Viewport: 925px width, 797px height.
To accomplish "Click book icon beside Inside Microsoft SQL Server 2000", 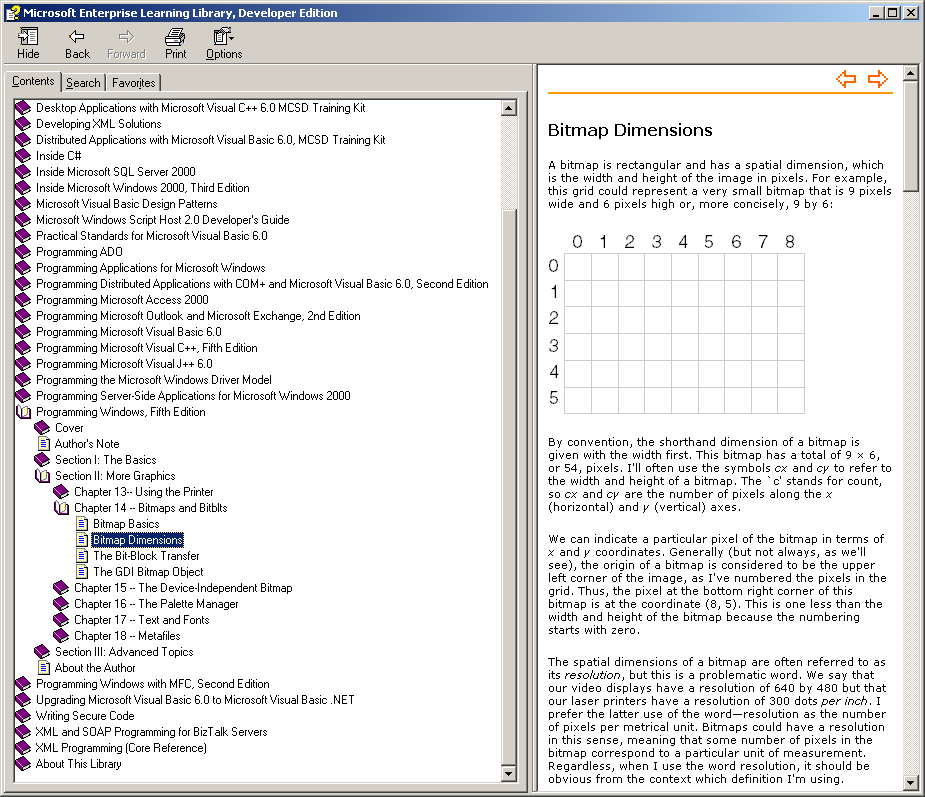I will coord(23,172).
